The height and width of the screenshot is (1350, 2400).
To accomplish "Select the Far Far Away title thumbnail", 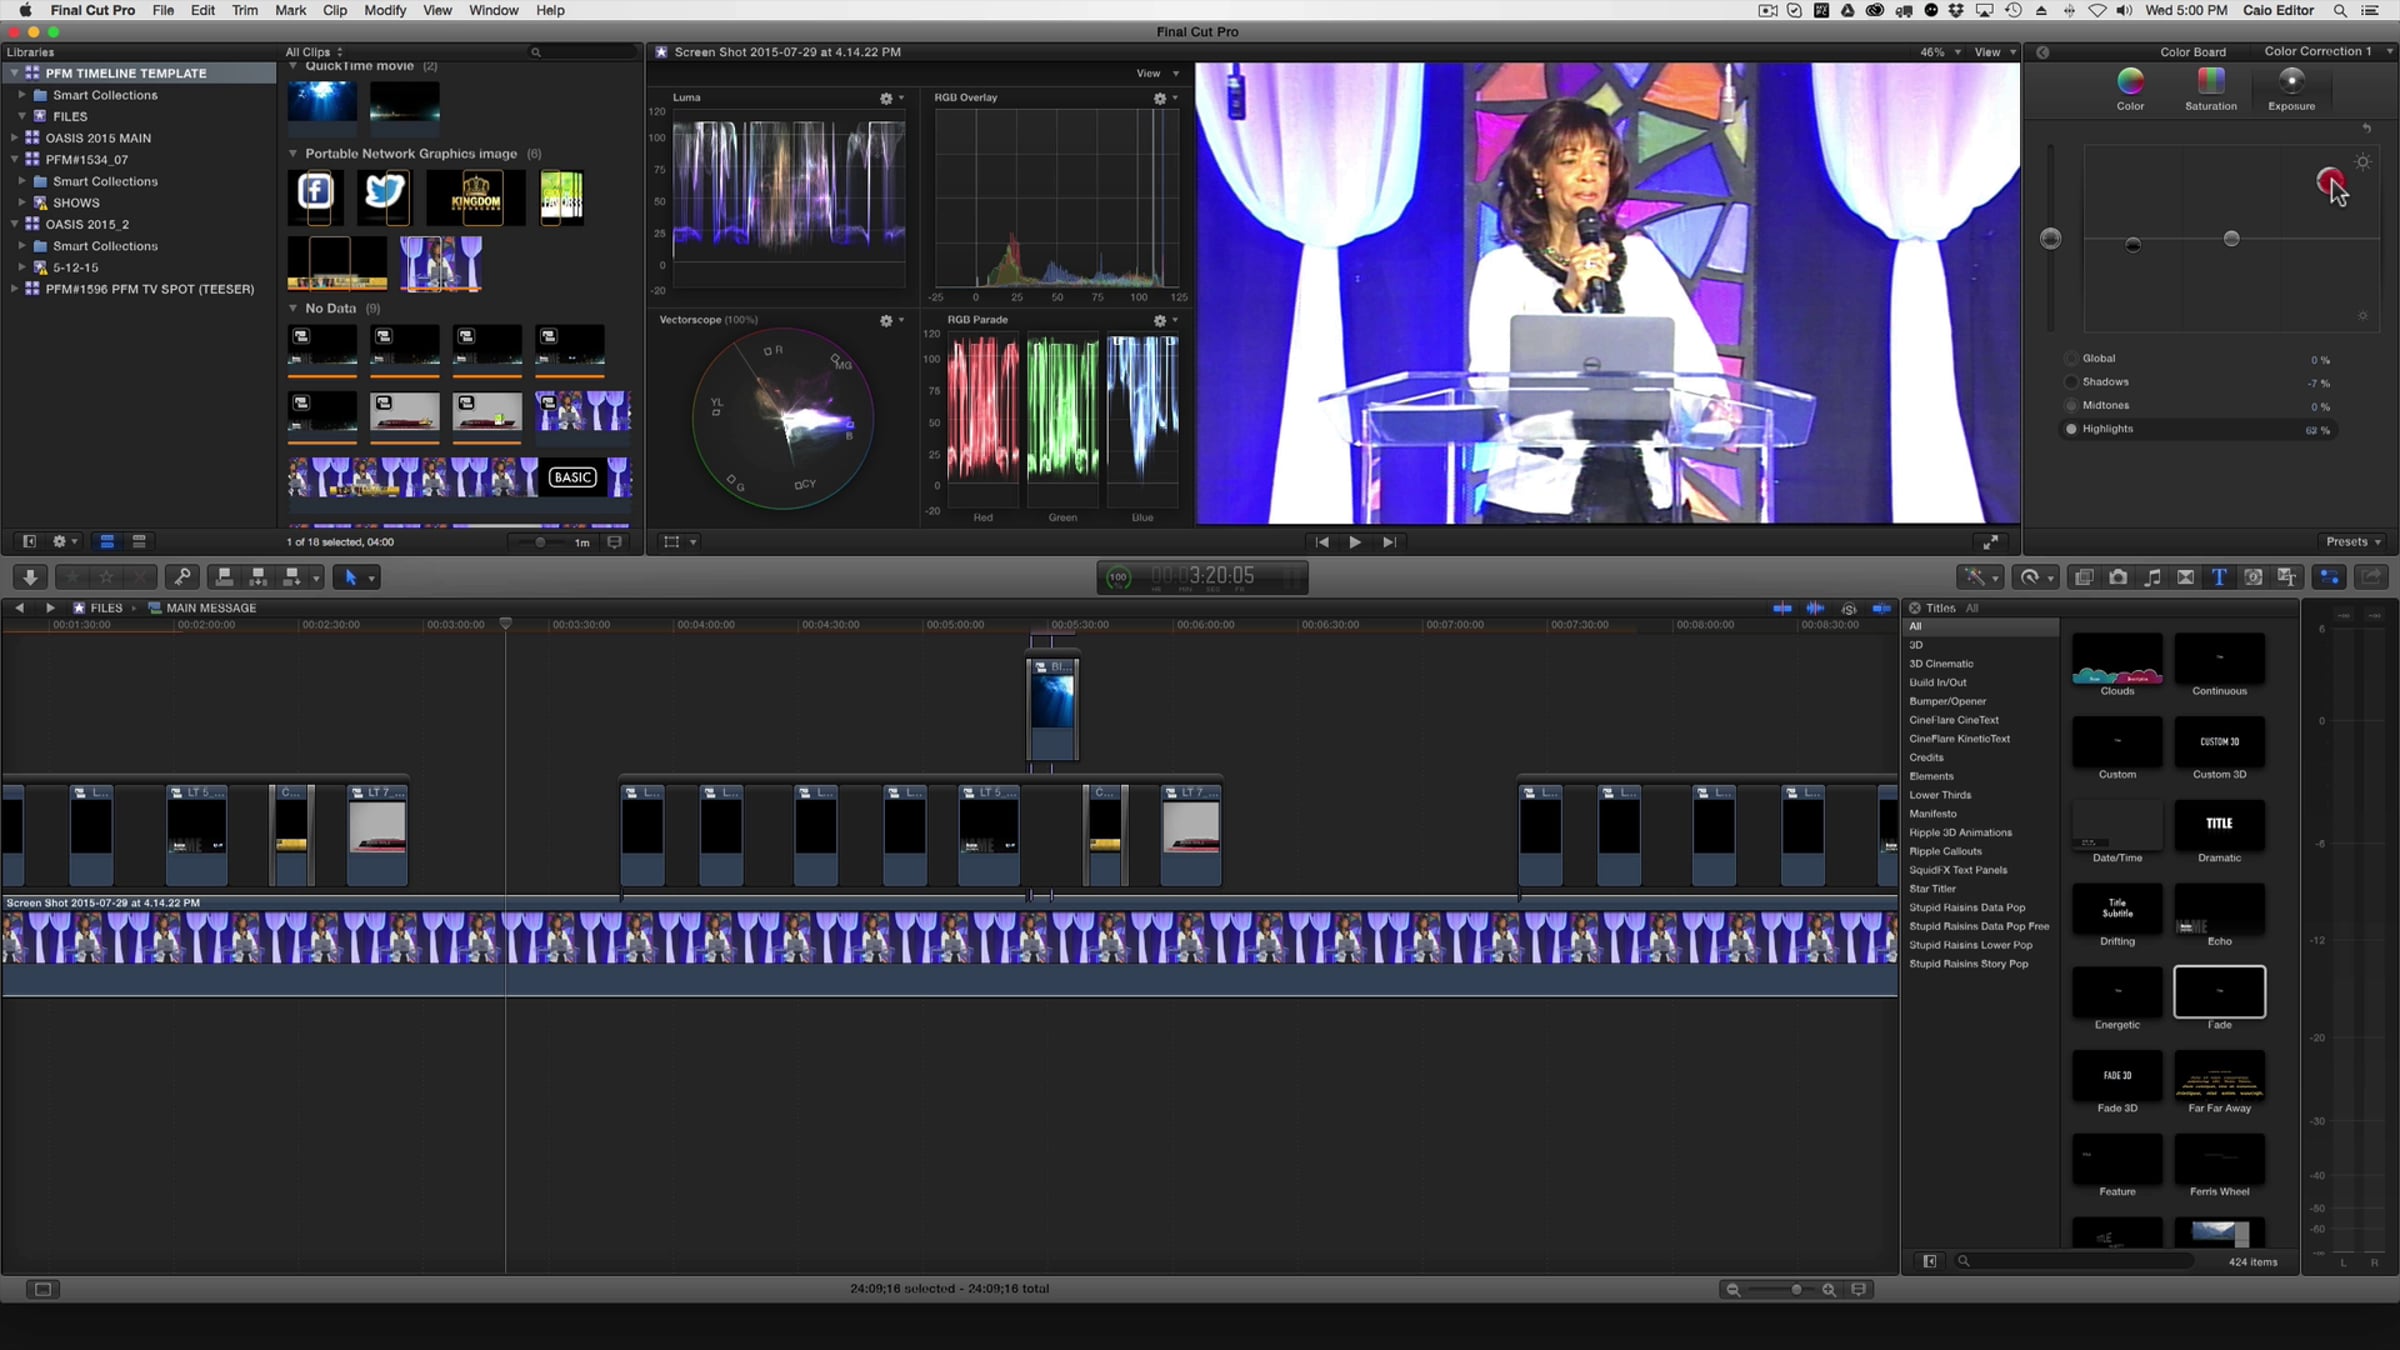I will click(2219, 1076).
